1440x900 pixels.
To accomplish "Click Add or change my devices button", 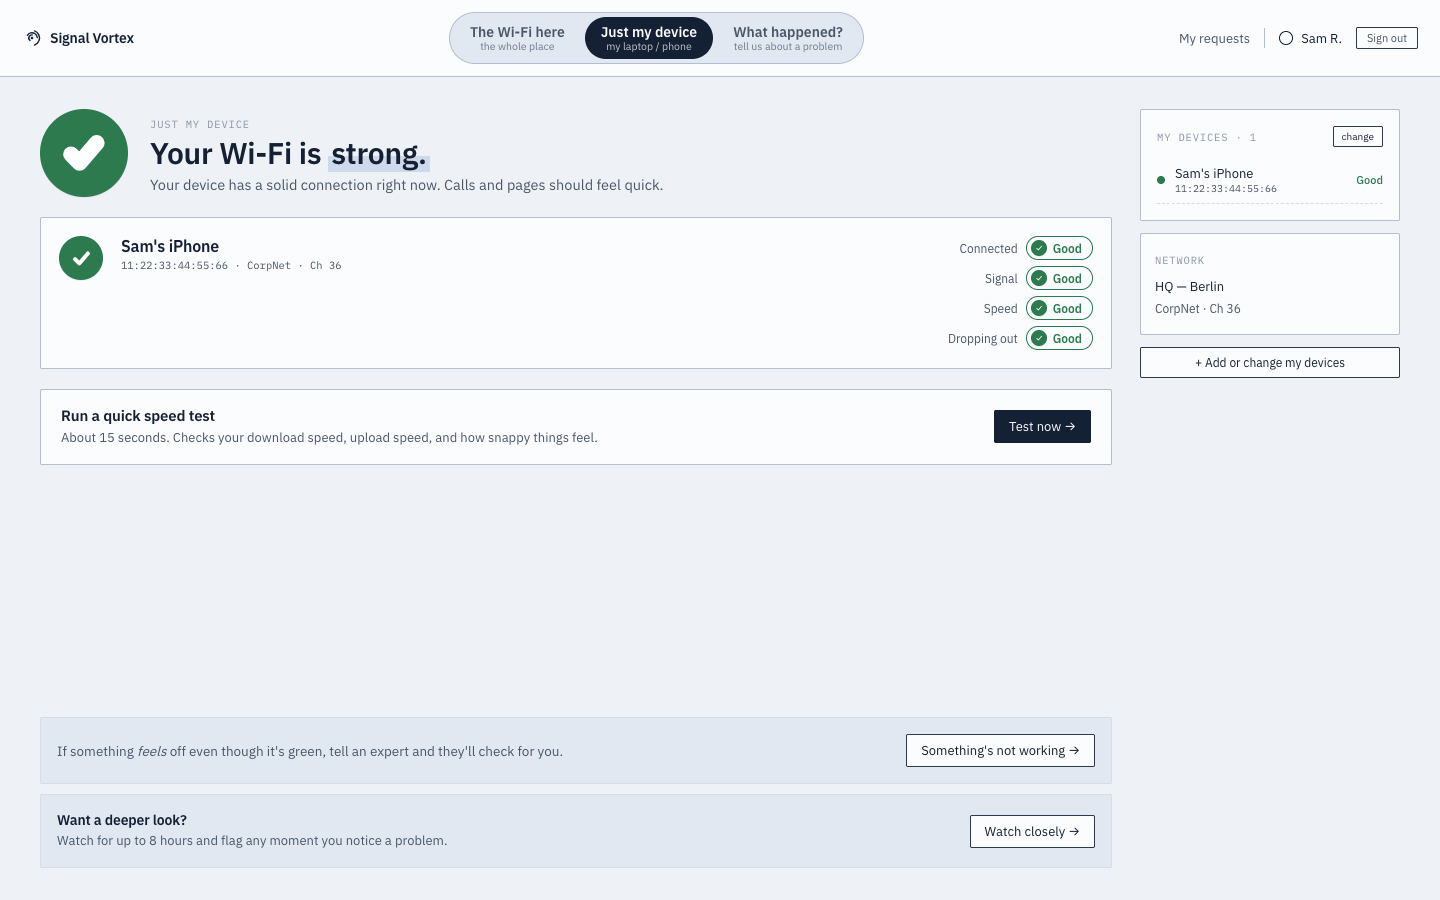I will pos(1270,362).
